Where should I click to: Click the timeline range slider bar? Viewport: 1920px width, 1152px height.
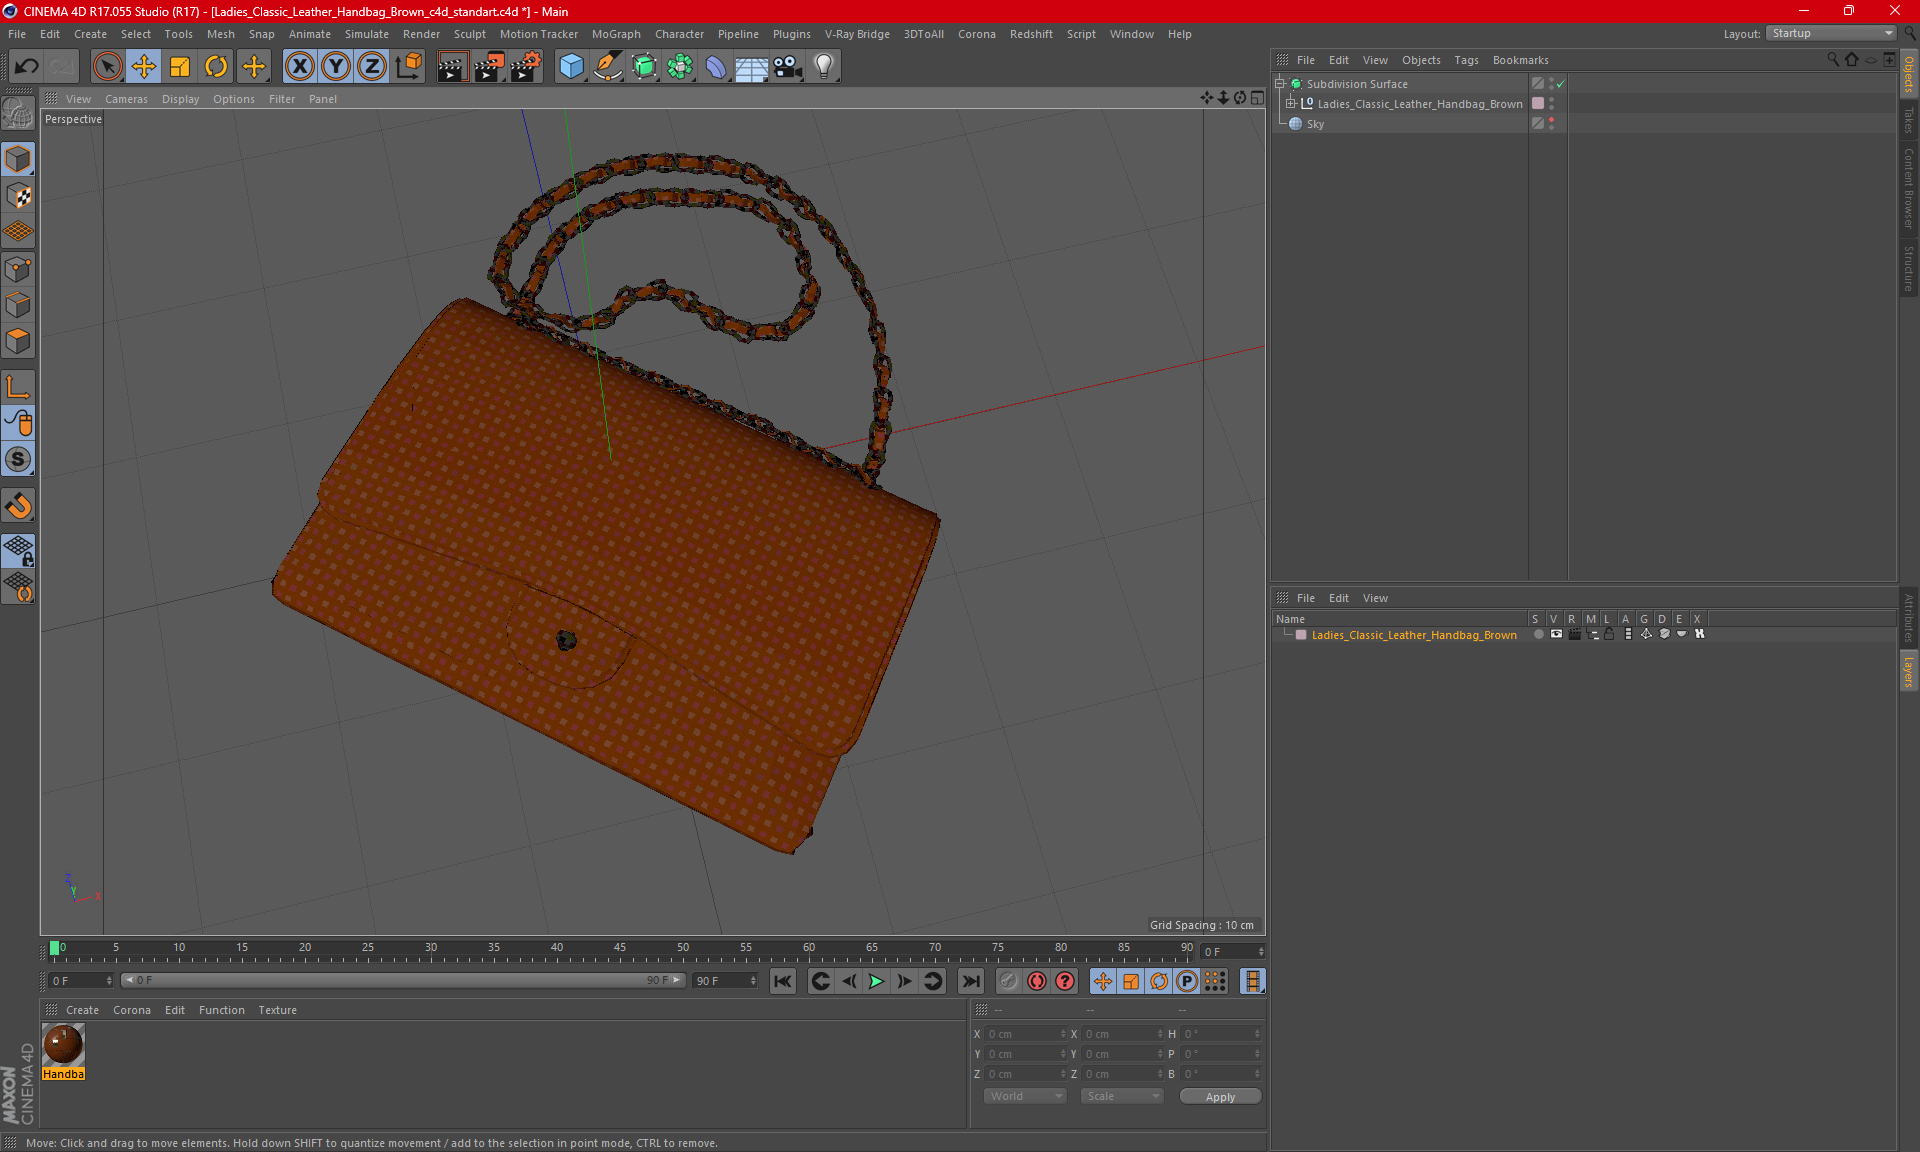402,980
